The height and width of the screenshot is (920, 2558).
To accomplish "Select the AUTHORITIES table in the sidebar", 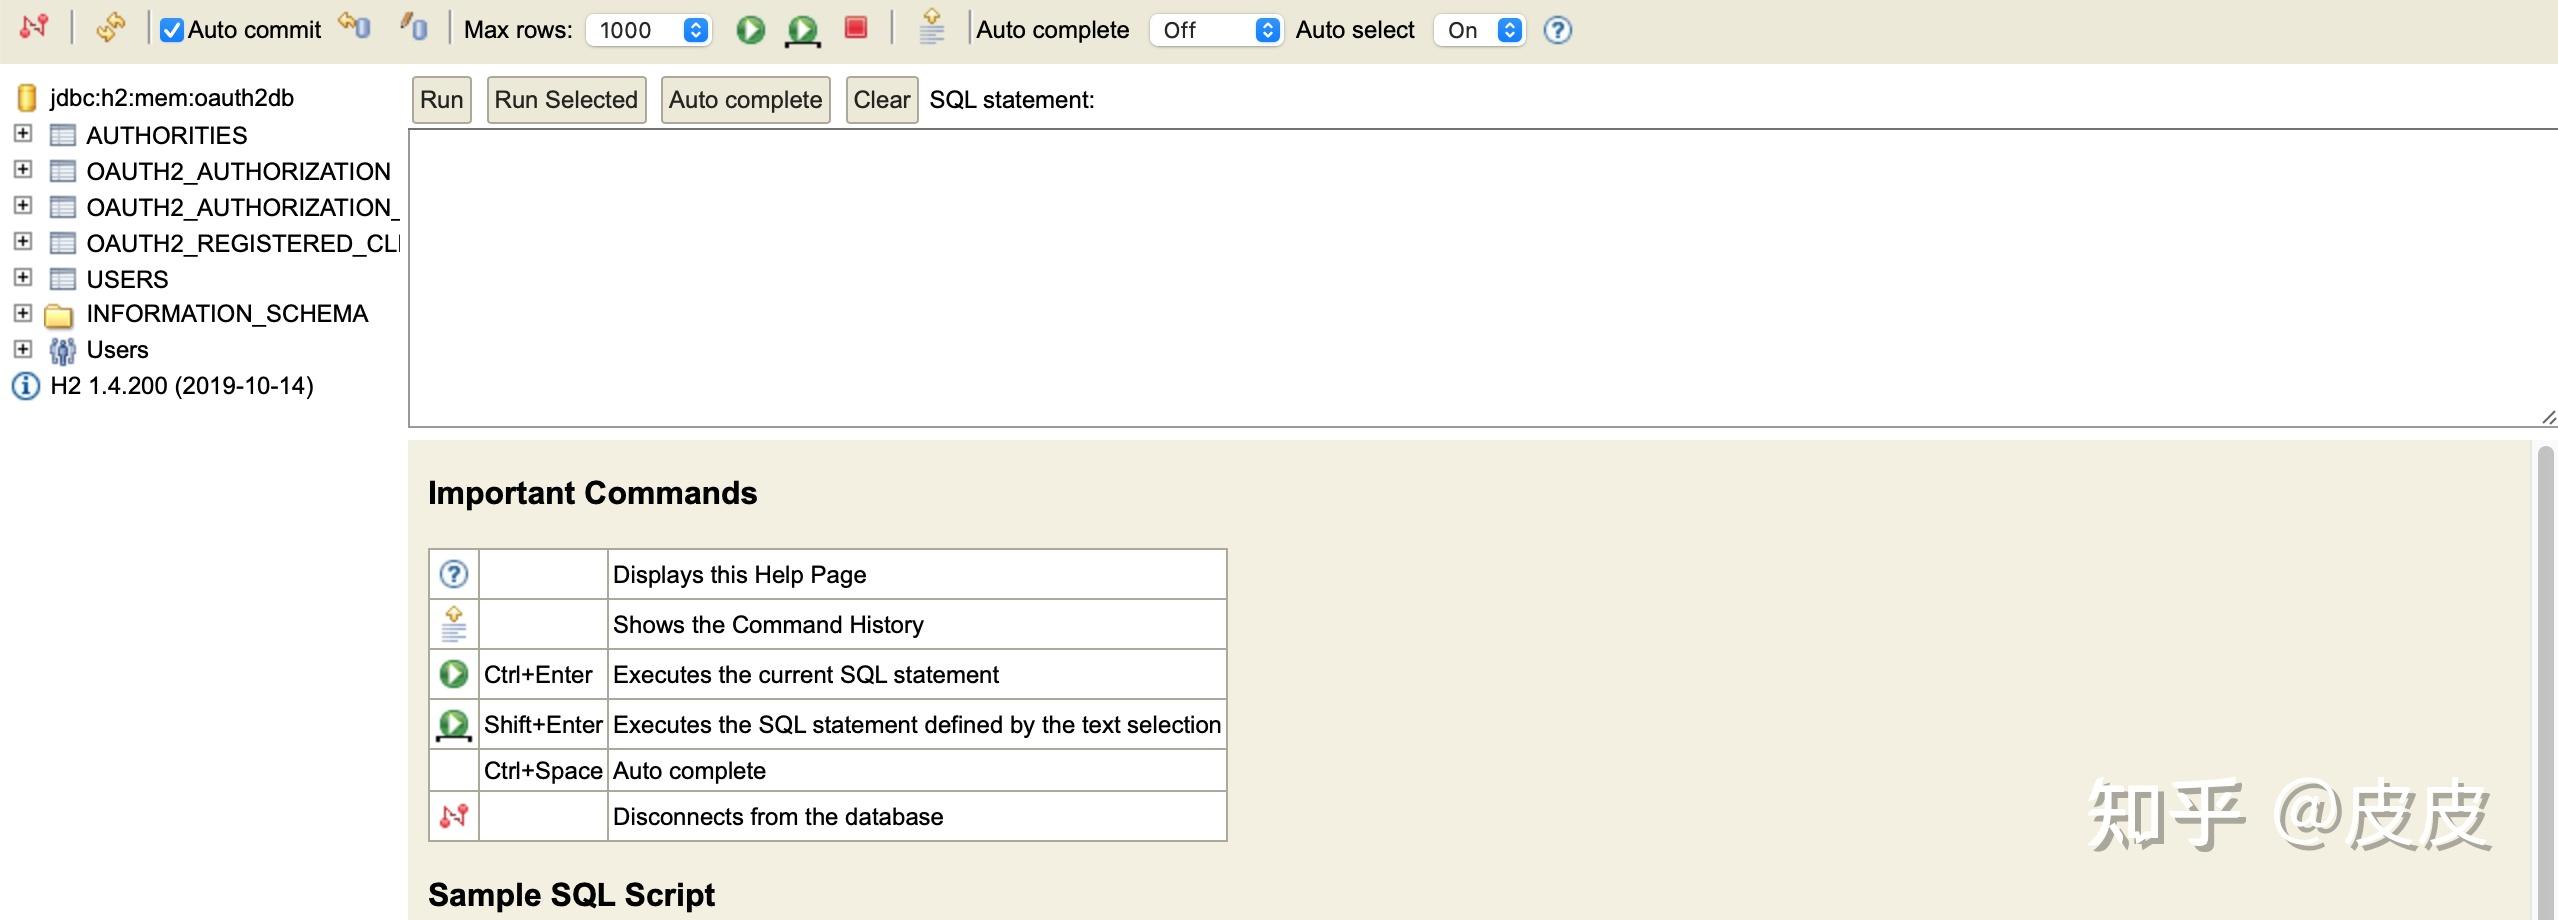I will coord(167,135).
